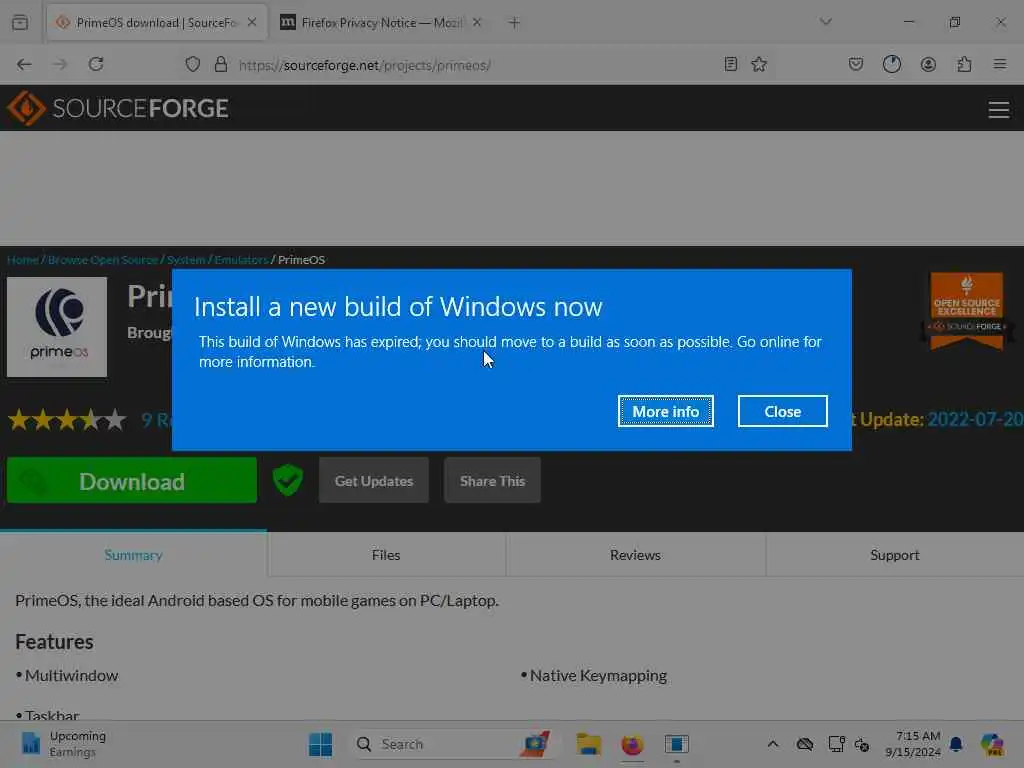The width and height of the screenshot is (1024, 768).
Task: Open the Copilot taskbar icon
Action: click(x=992, y=744)
